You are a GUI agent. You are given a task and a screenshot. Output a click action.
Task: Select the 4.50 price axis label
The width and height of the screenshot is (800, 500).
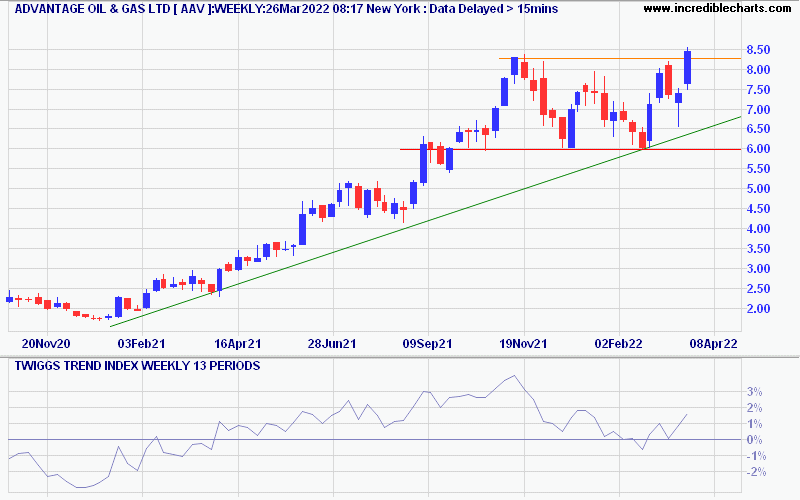758,209
